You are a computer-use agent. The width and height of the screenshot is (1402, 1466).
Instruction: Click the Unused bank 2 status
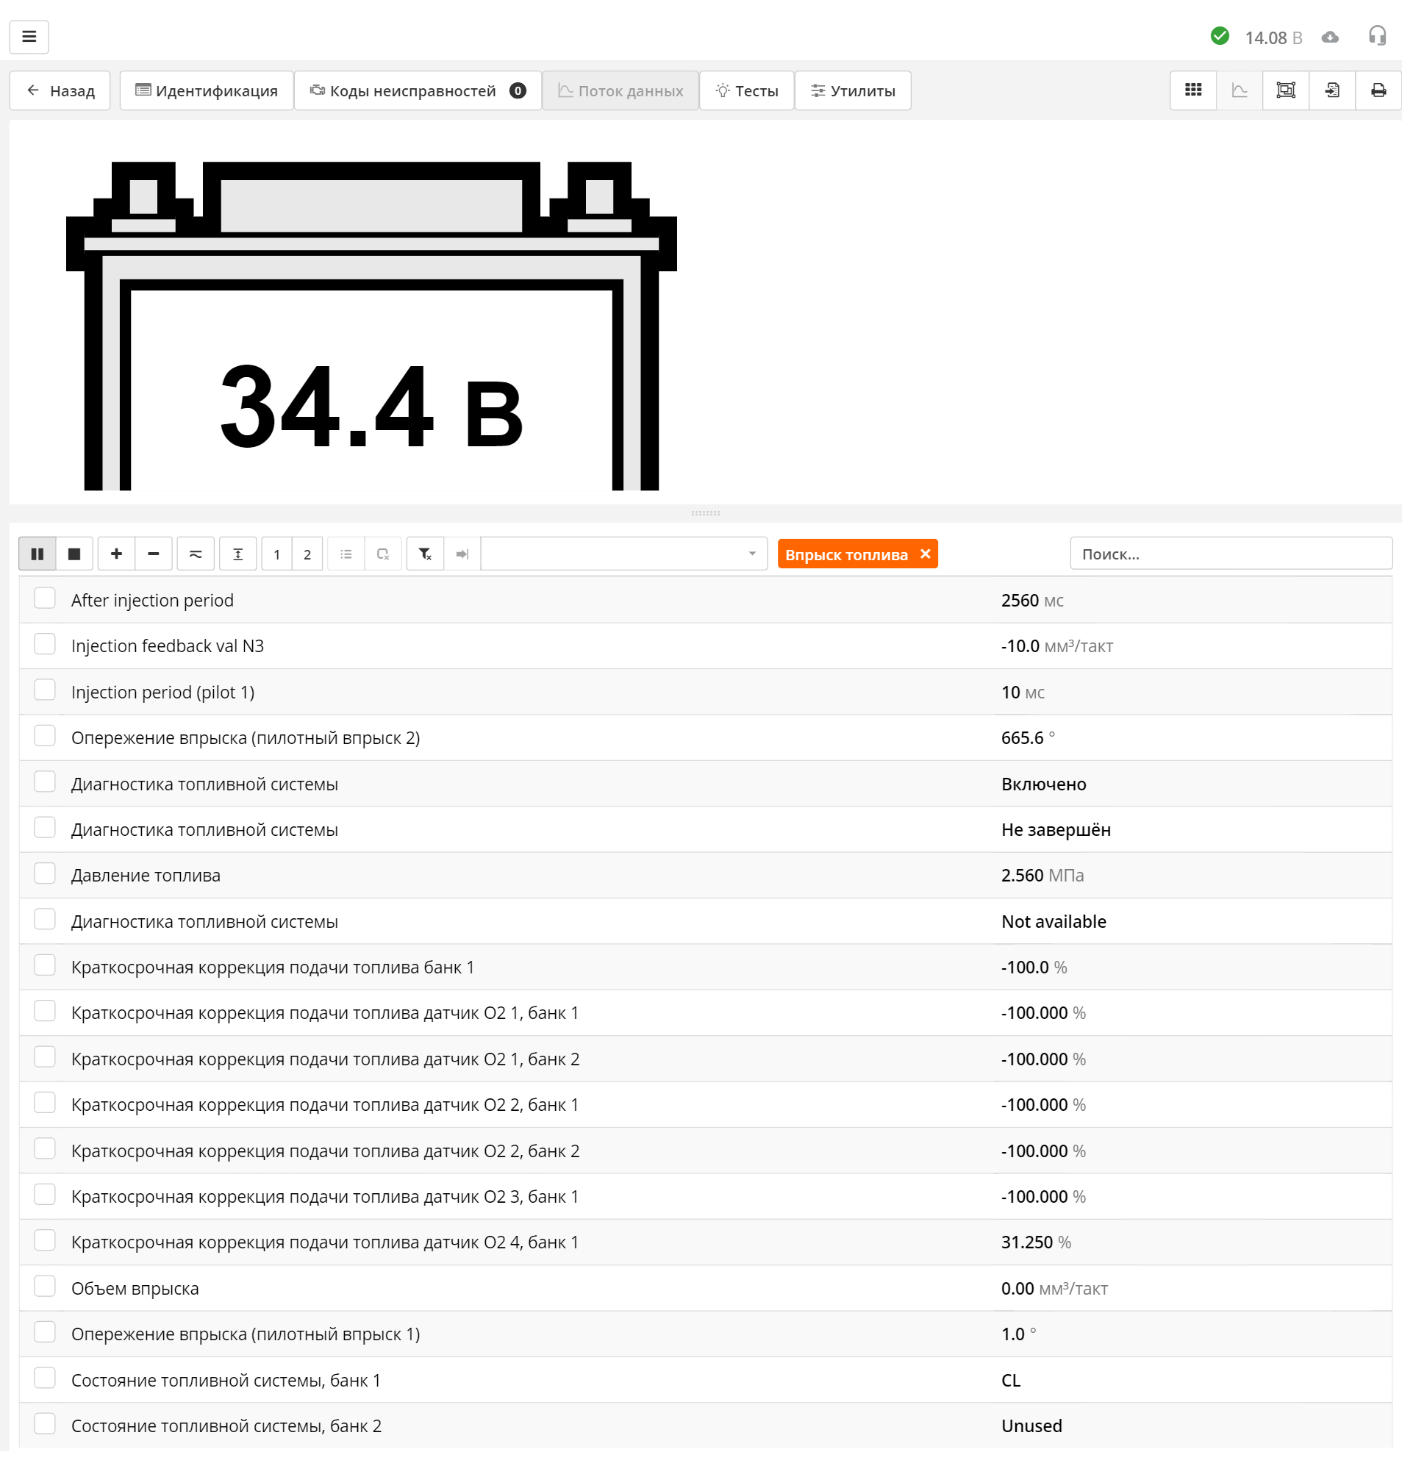(x=1032, y=1426)
